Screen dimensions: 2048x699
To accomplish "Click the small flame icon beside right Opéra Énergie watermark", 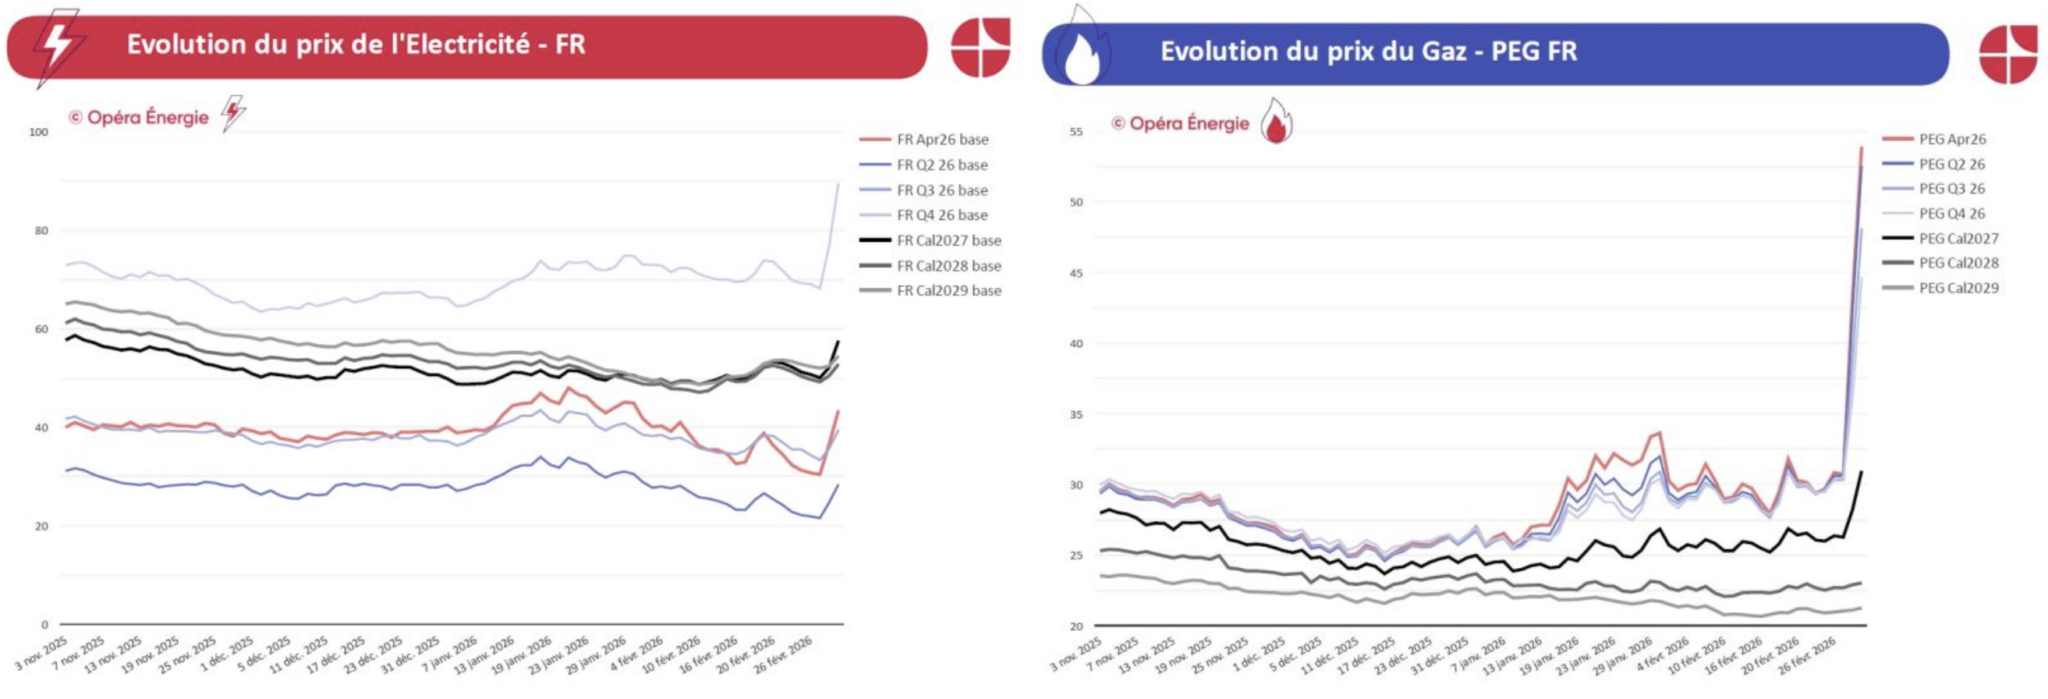I will [x=1275, y=122].
